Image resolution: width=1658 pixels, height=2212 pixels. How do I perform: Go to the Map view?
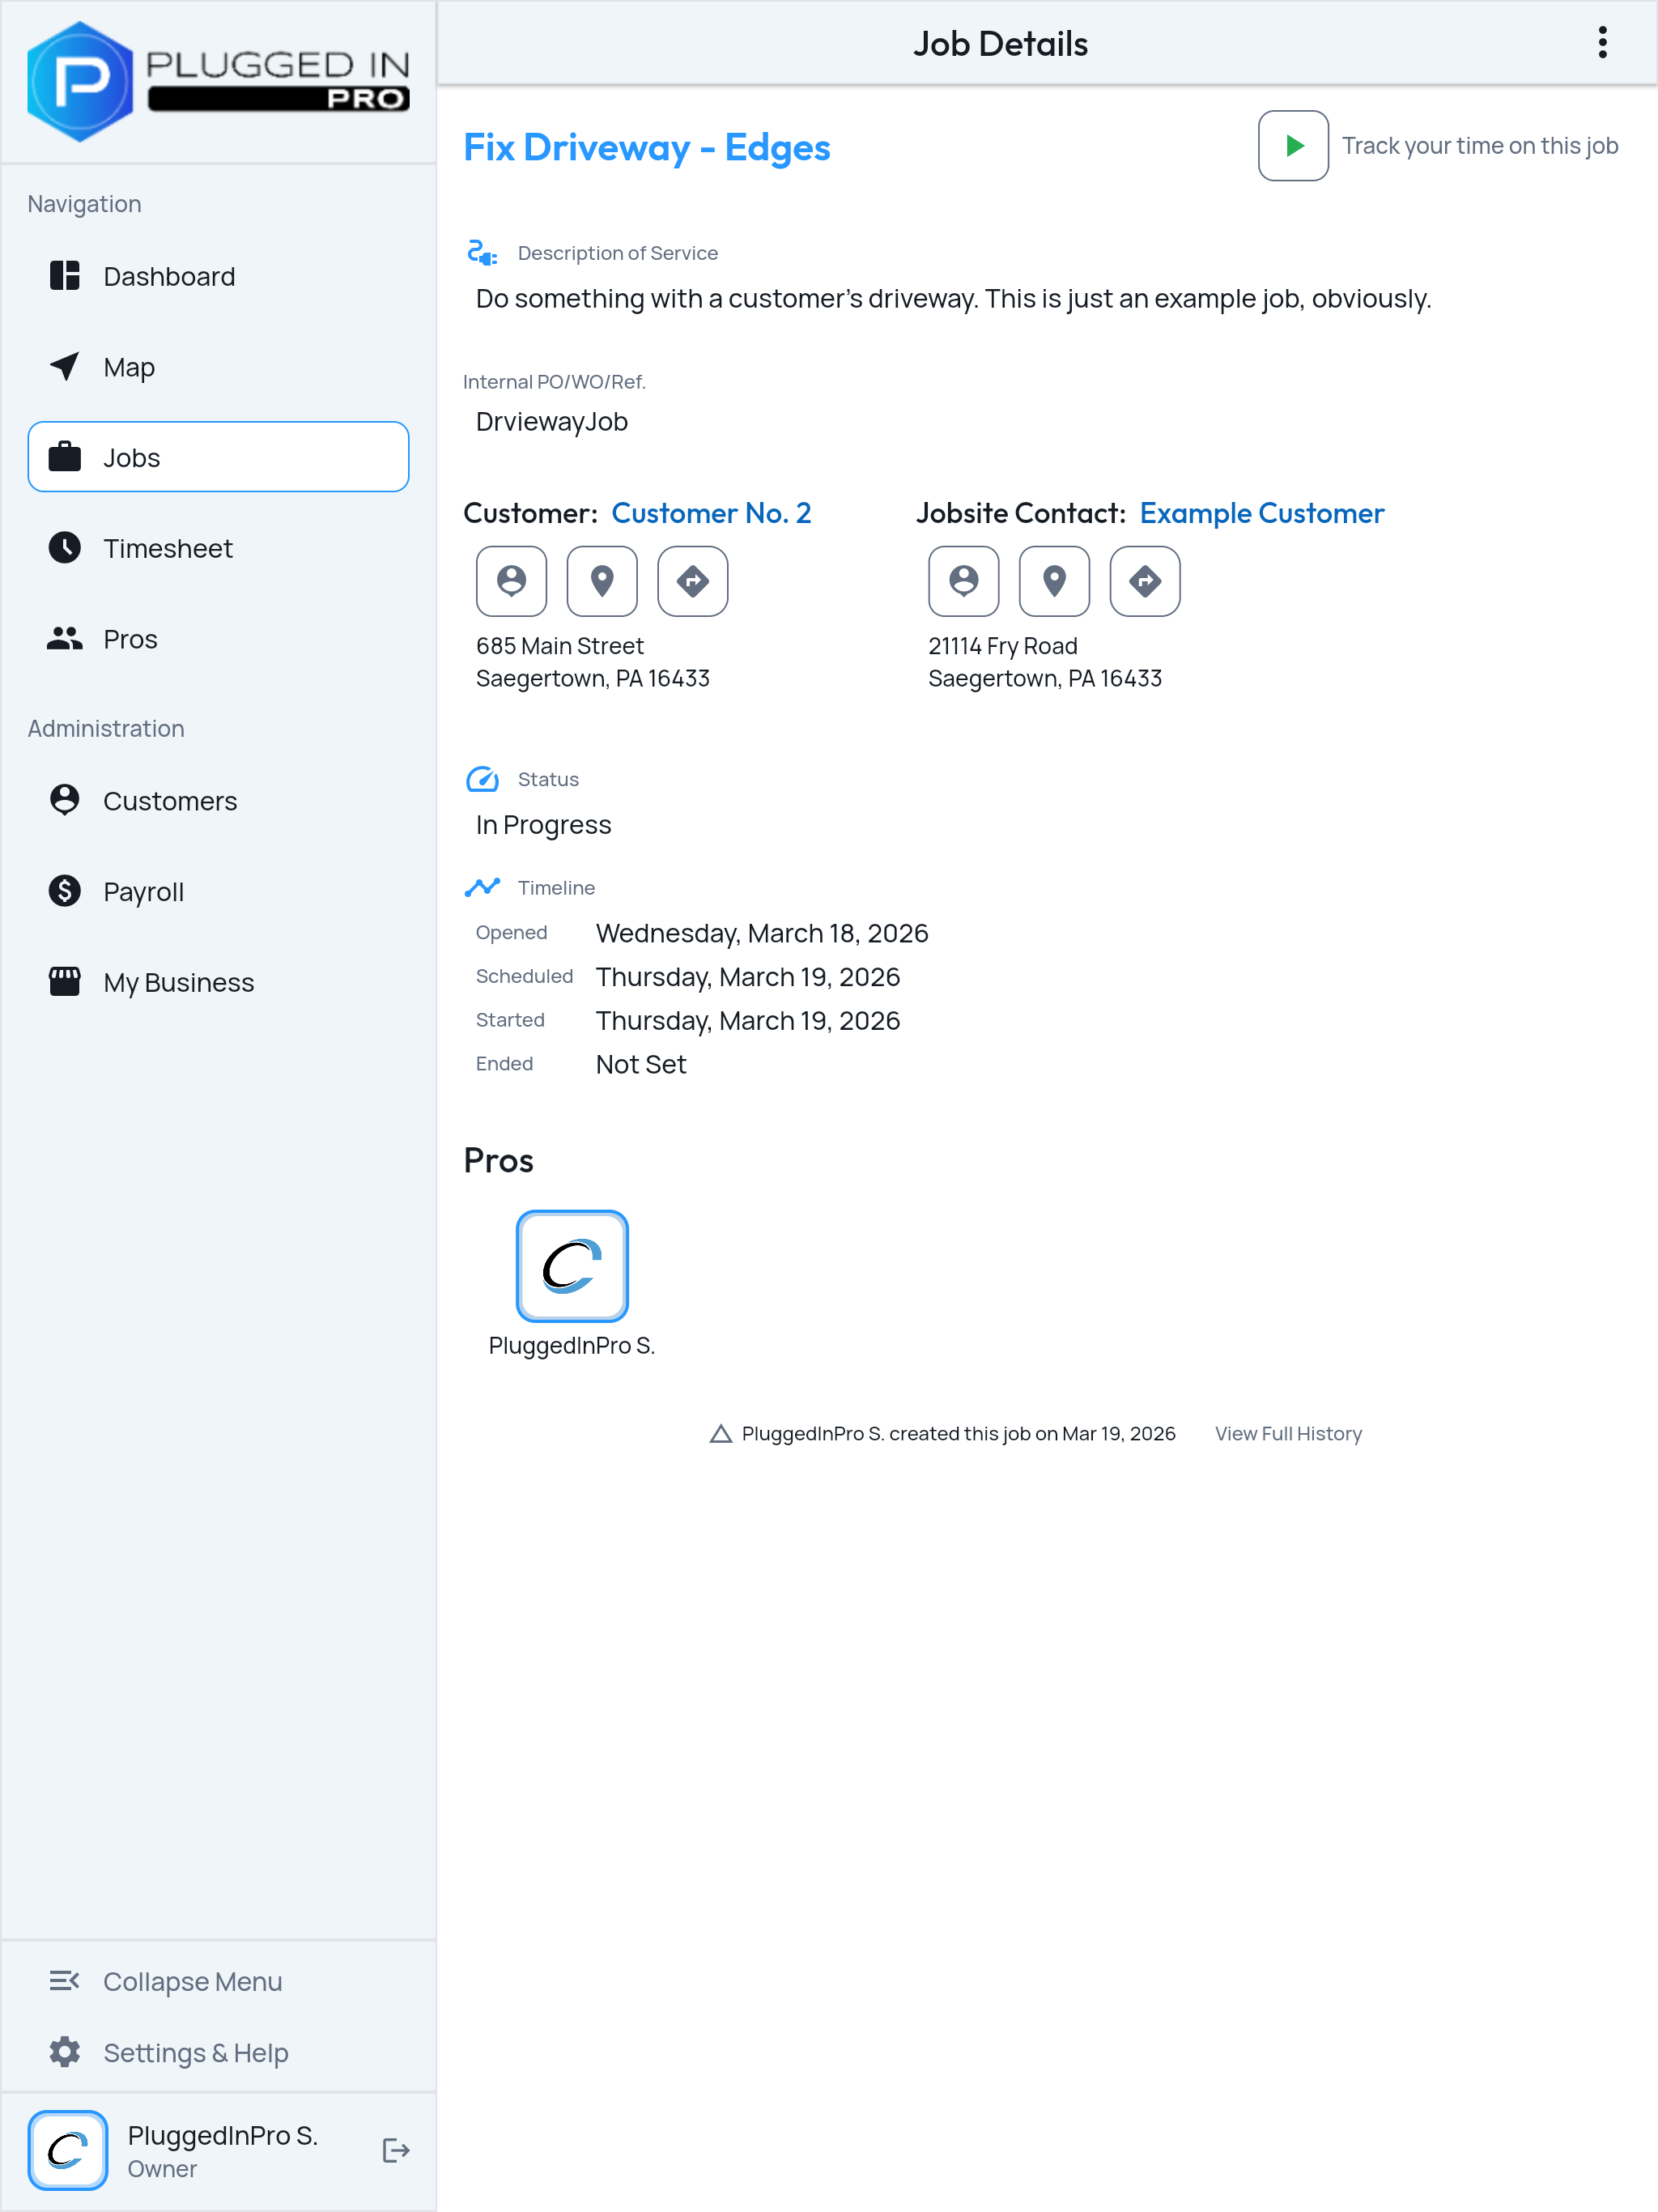coord(218,367)
